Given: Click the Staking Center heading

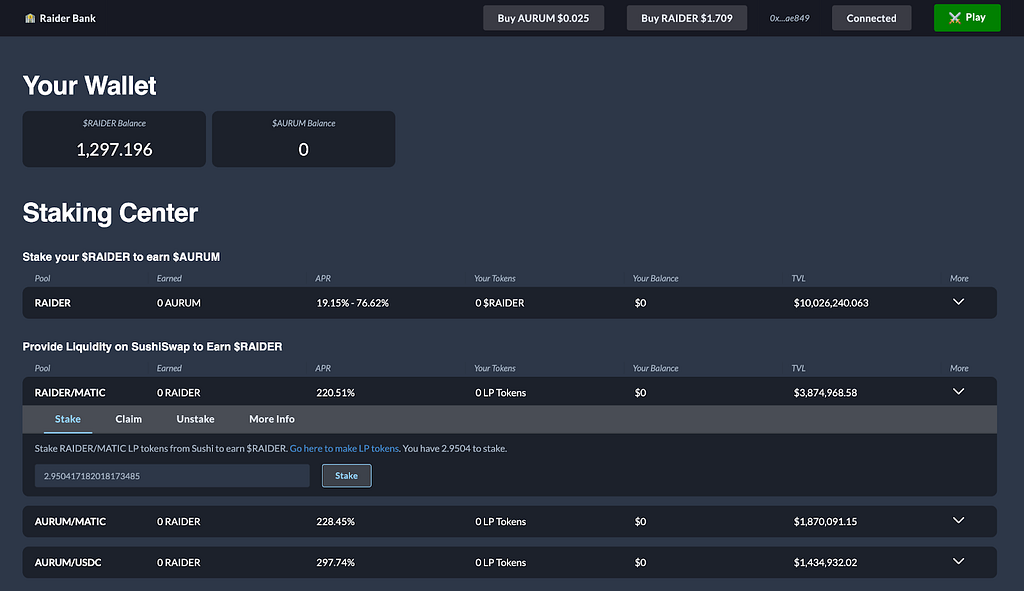Looking at the screenshot, I should pyautogui.click(x=110, y=213).
